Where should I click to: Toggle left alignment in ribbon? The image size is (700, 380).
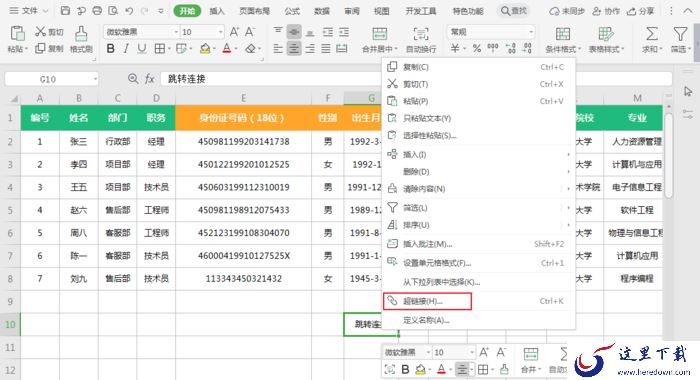click(x=278, y=49)
